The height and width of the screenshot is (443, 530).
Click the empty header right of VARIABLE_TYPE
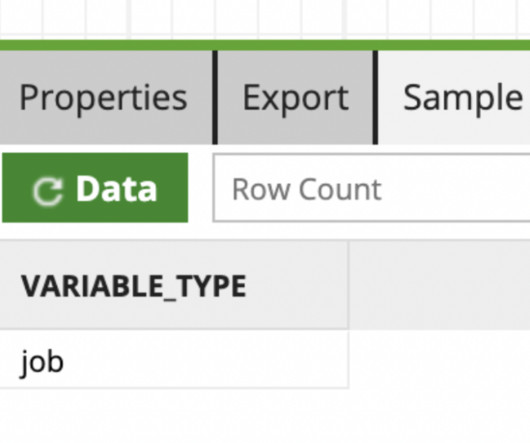[439, 285]
